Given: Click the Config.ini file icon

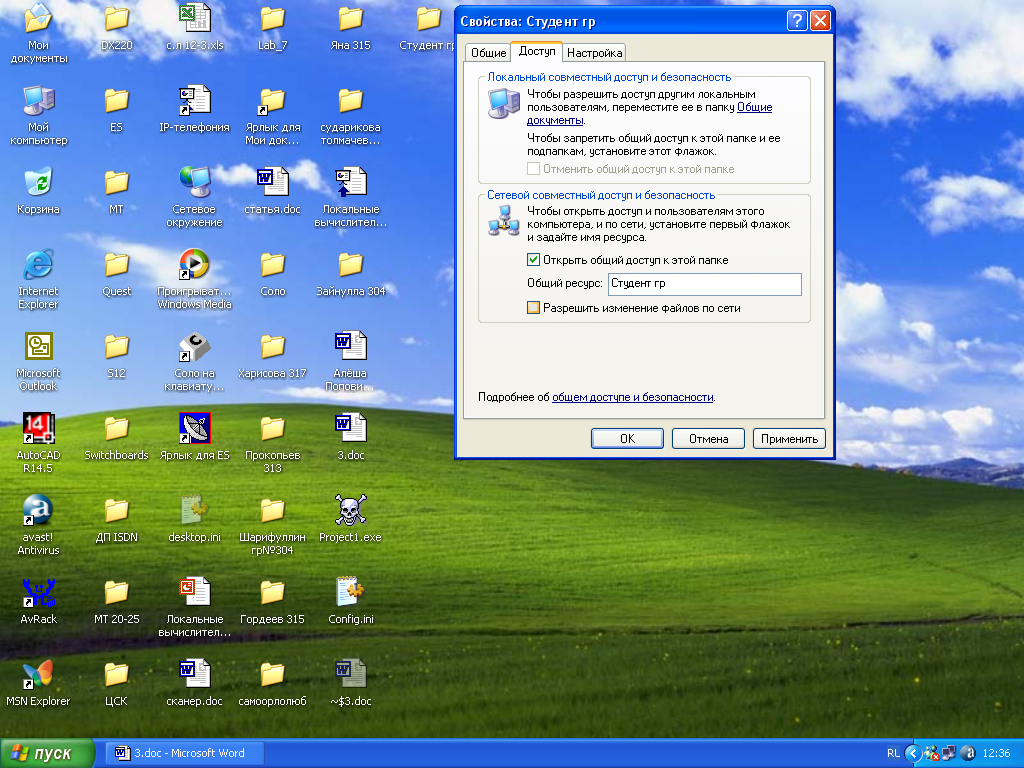Looking at the screenshot, I should coord(351,592).
